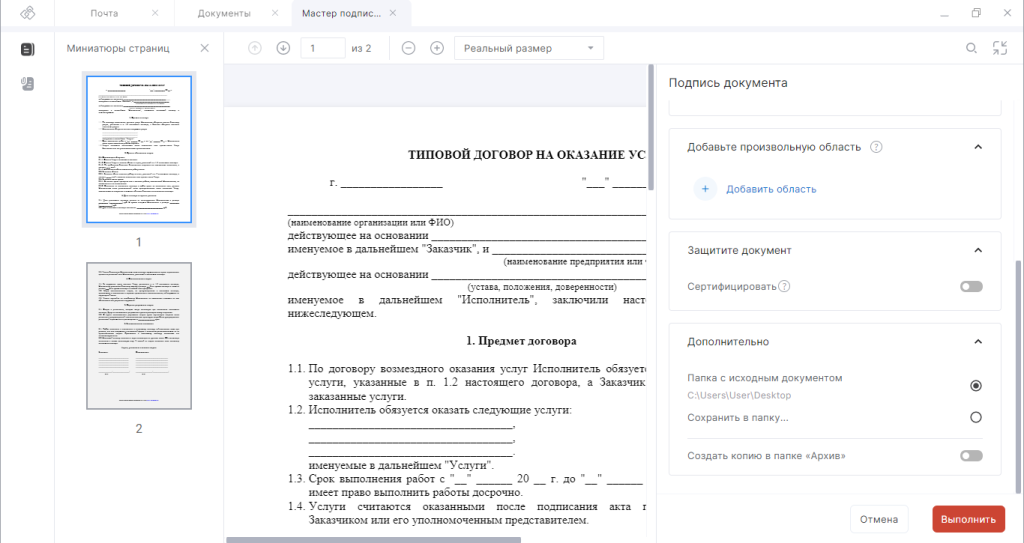Open the signatures panel sidebar icon
This screenshot has height=543, width=1024.
point(27,84)
